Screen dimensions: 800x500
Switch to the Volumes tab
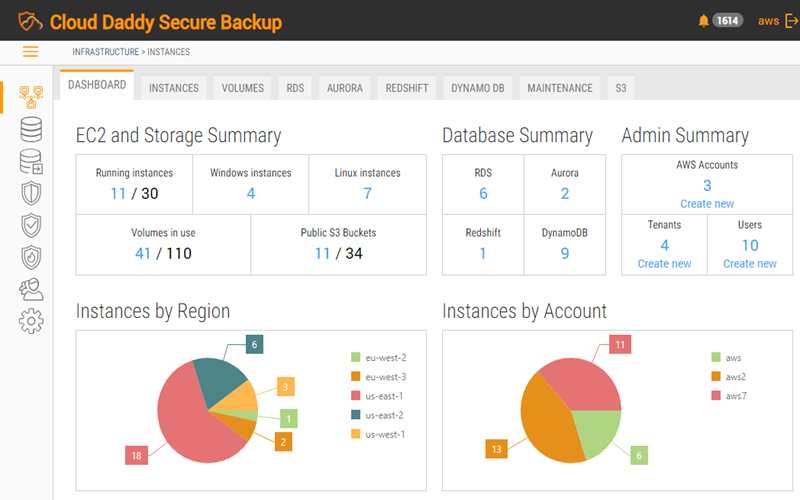click(x=243, y=88)
